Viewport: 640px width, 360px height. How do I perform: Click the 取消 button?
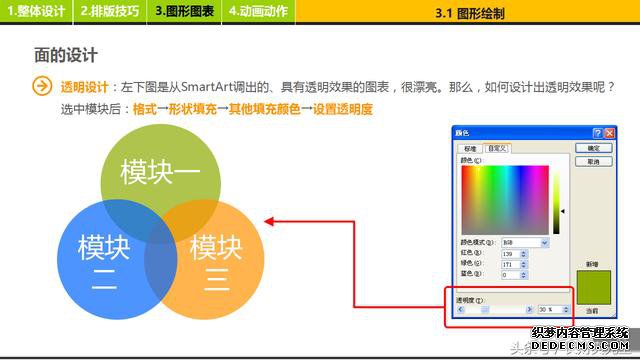[x=593, y=162]
